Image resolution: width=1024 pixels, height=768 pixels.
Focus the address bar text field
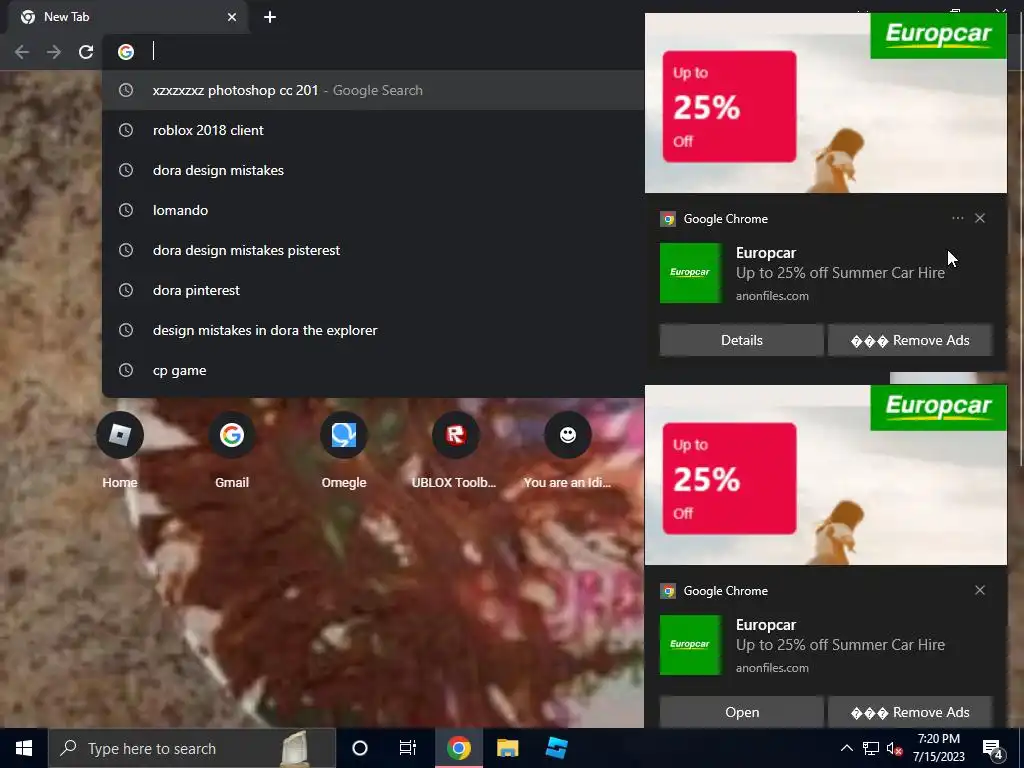[x=392, y=52]
